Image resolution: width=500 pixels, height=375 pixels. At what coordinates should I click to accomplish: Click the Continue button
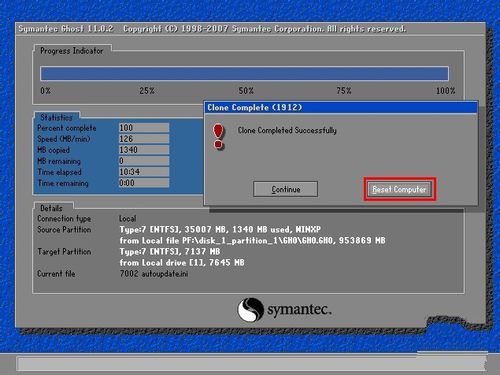tap(285, 189)
